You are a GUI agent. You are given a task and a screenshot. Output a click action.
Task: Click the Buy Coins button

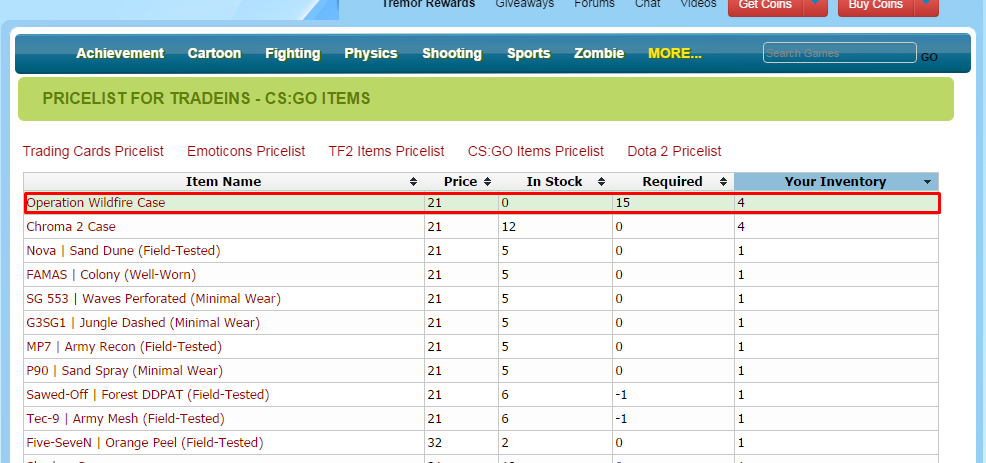(876, 5)
